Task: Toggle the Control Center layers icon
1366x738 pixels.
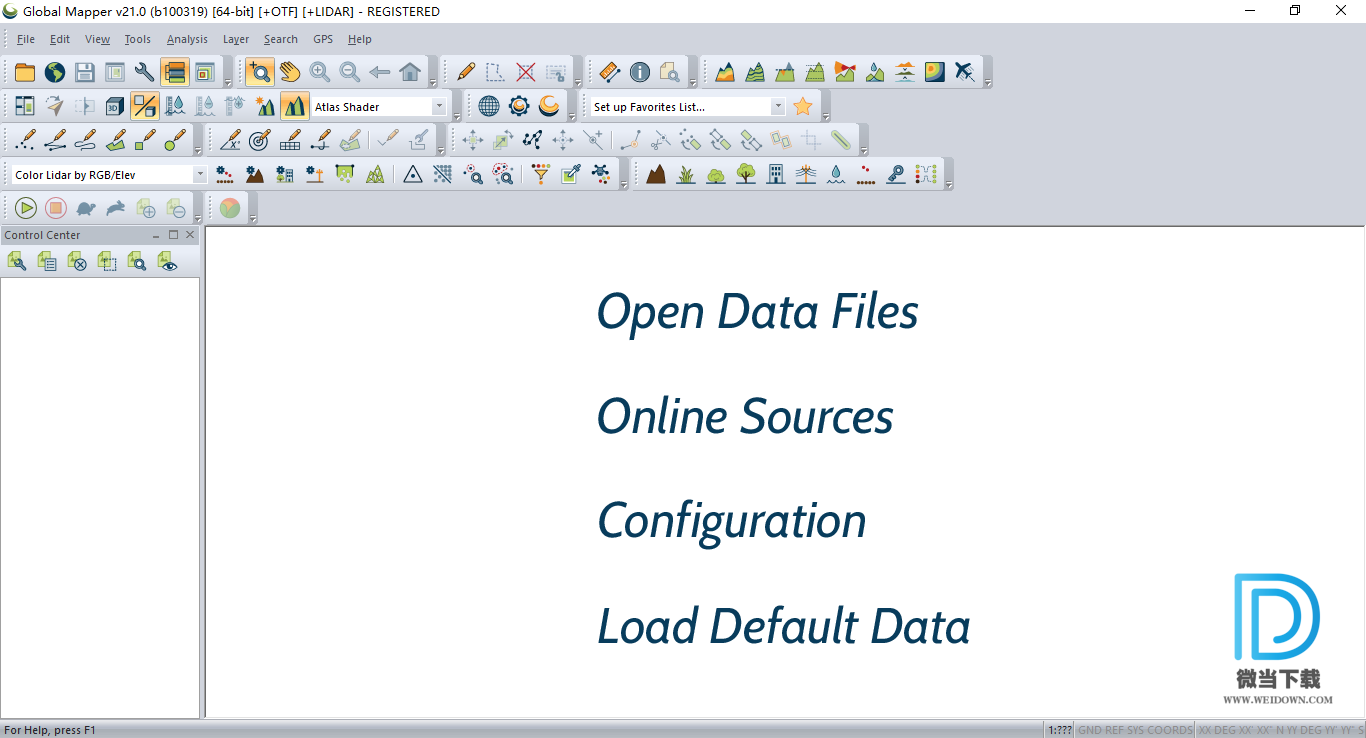Action: pyautogui.click(x=175, y=72)
